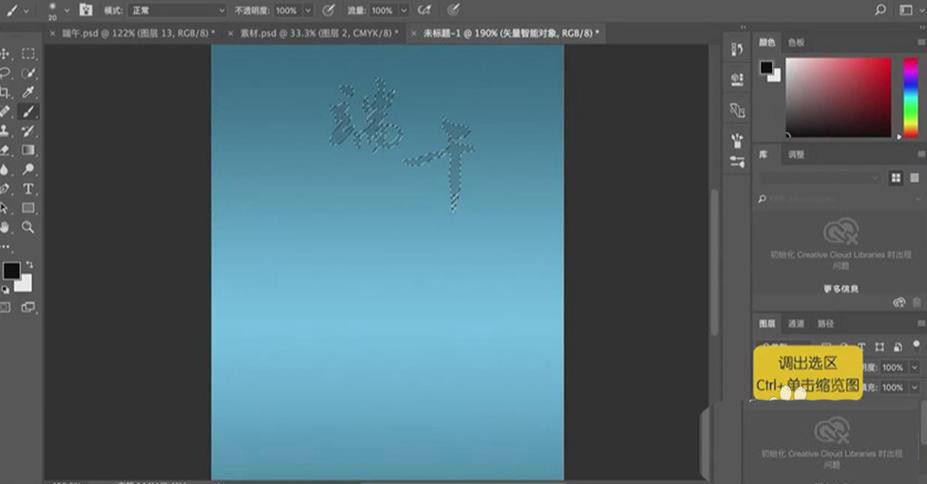Toggle airbrush build-up effect
This screenshot has width=927, height=484.
click(424, 10)
